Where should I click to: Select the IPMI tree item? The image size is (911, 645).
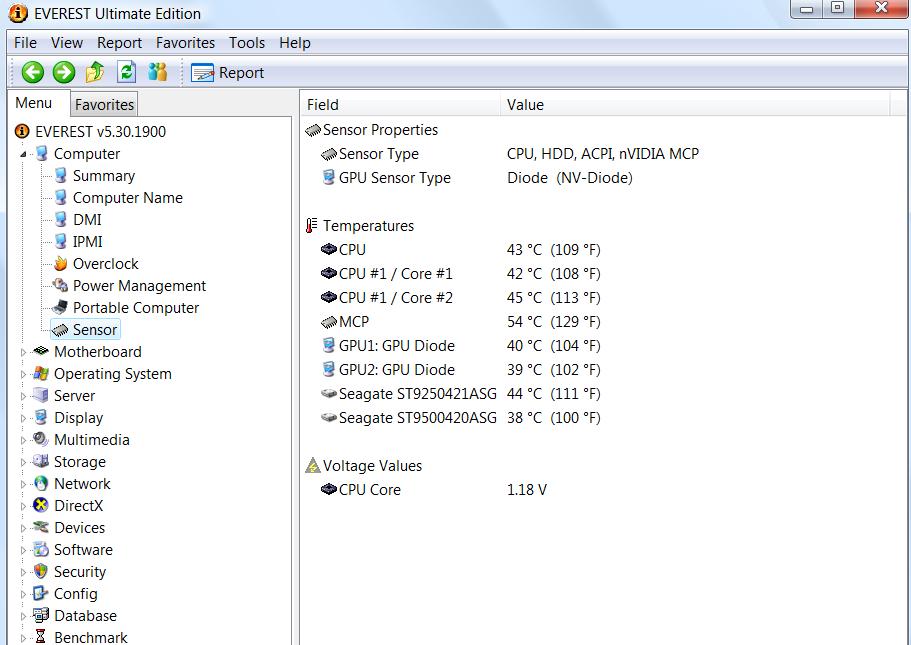(88, 242)
